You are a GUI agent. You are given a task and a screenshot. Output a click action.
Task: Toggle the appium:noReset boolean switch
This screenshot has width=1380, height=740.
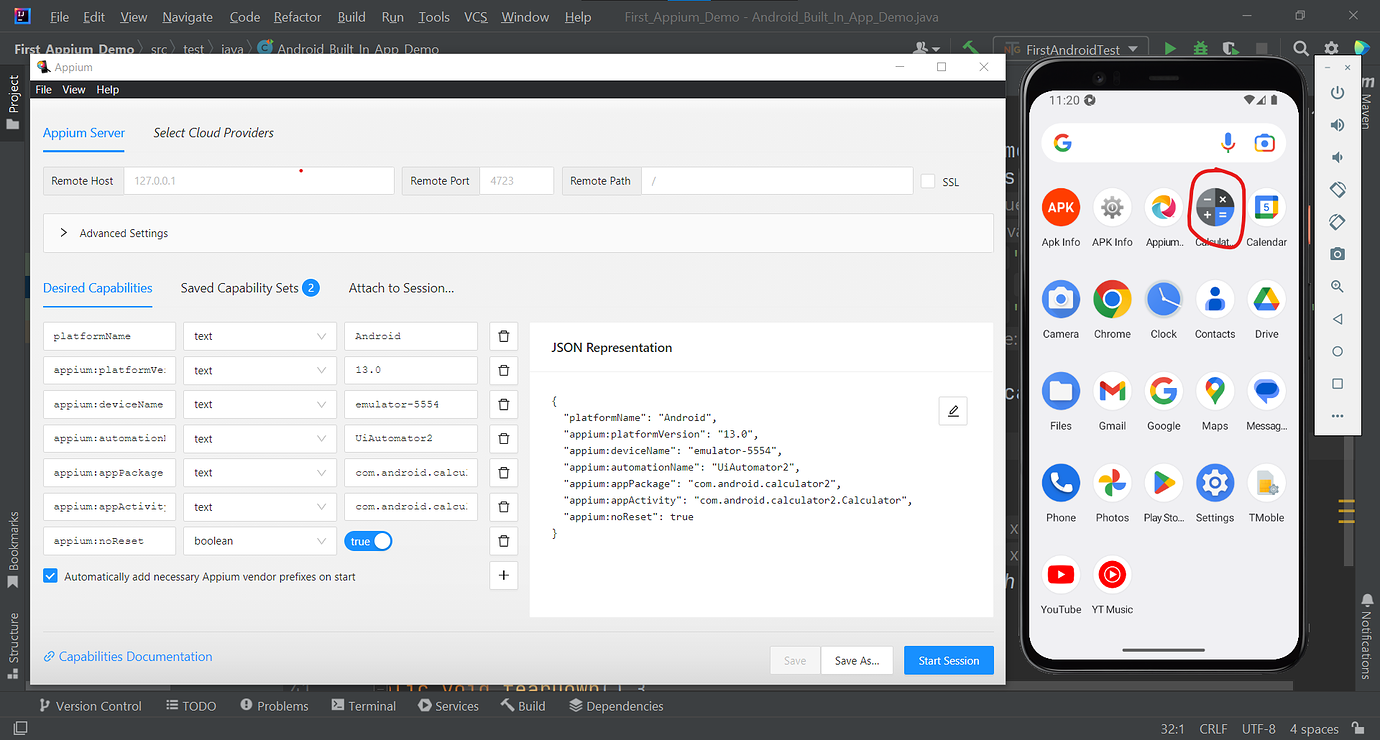click(368, 540)
